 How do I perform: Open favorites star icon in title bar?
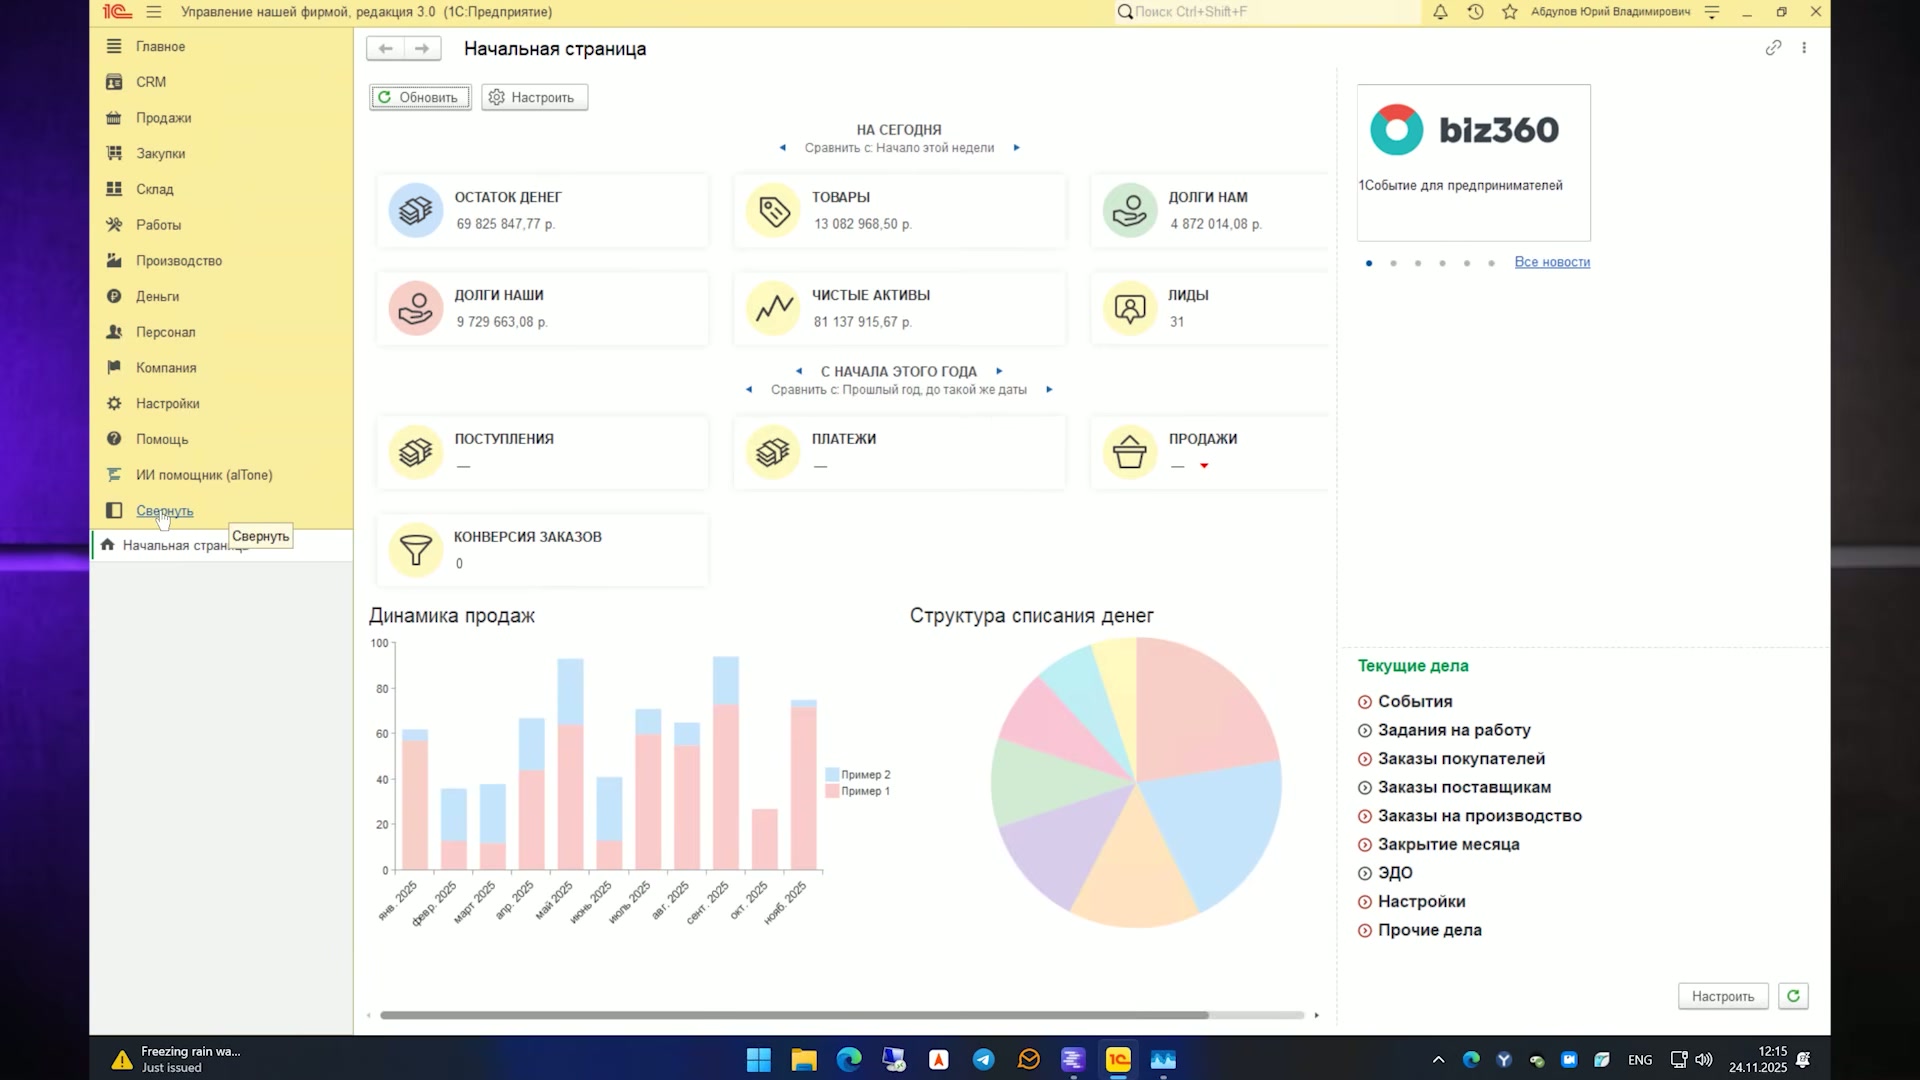click(x=1510, y=12)
